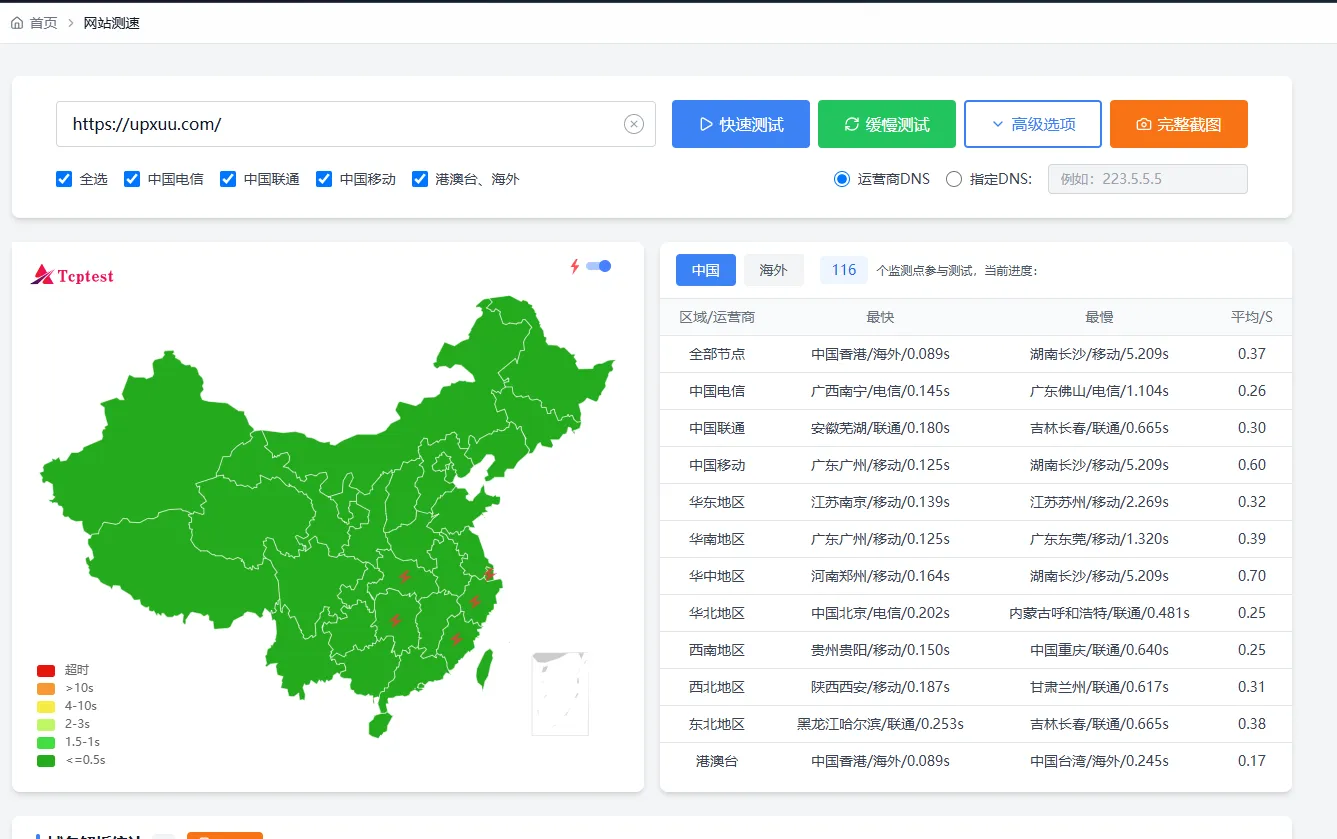Toggle the blue switch above the map
The height and width of the screenshot is (839, 1337).
[x=598, y=266]
